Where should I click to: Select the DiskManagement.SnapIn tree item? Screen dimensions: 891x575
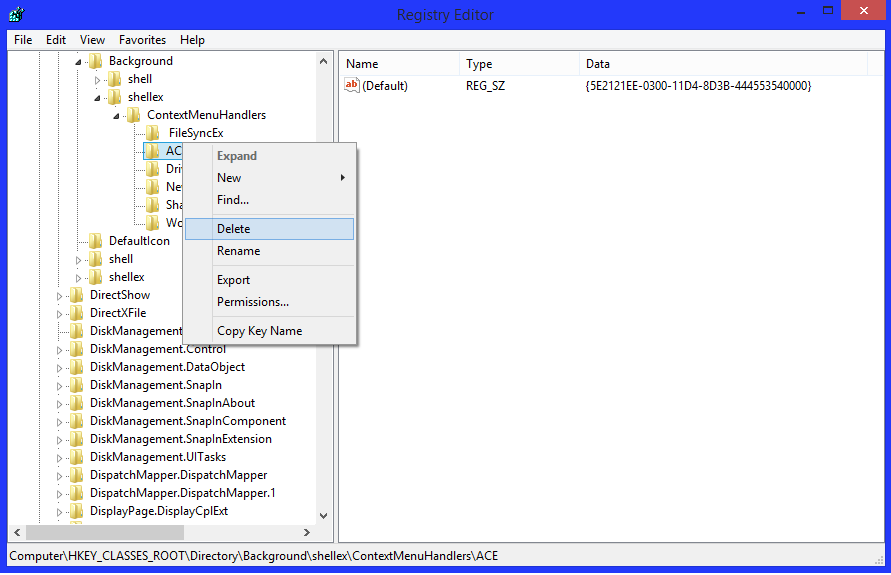pyautogui.click(x=155, y=385)
